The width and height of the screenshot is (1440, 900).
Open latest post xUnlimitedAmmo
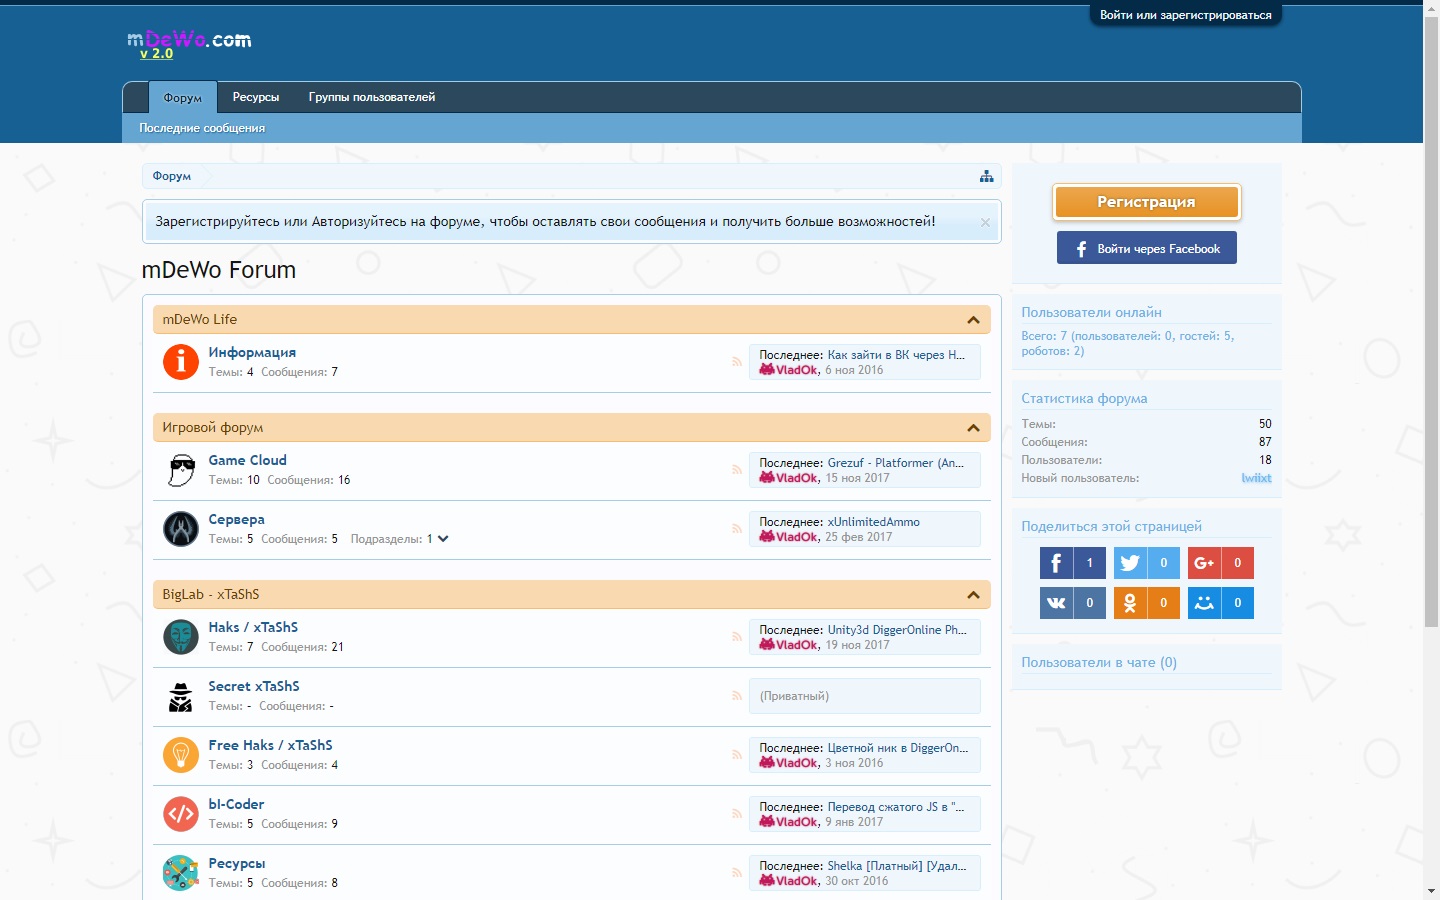[874, 522]
